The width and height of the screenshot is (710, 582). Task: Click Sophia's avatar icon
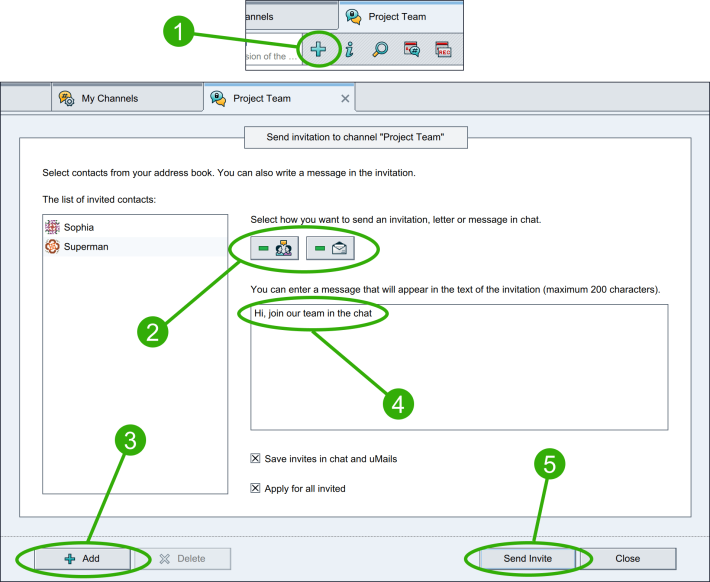(x=52, y=227)
